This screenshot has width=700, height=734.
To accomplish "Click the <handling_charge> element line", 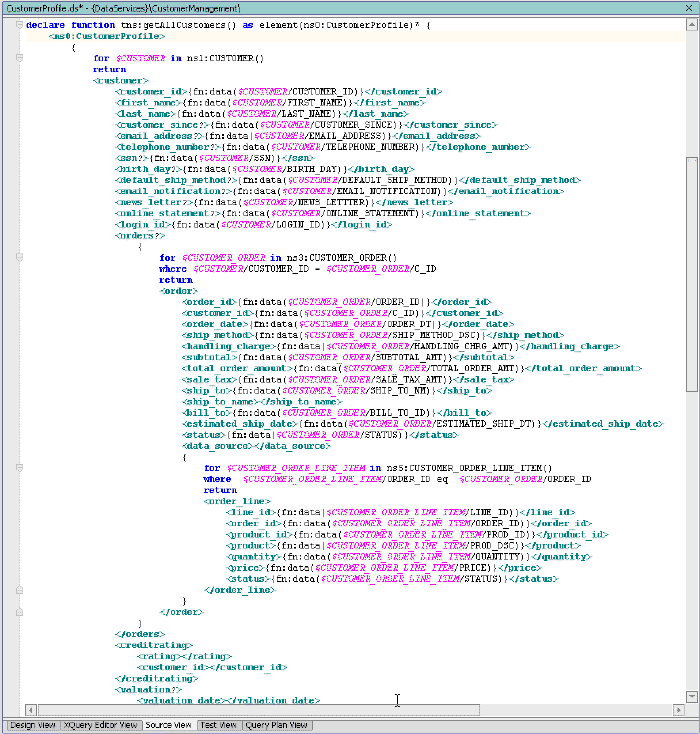I will coord(401,346).
